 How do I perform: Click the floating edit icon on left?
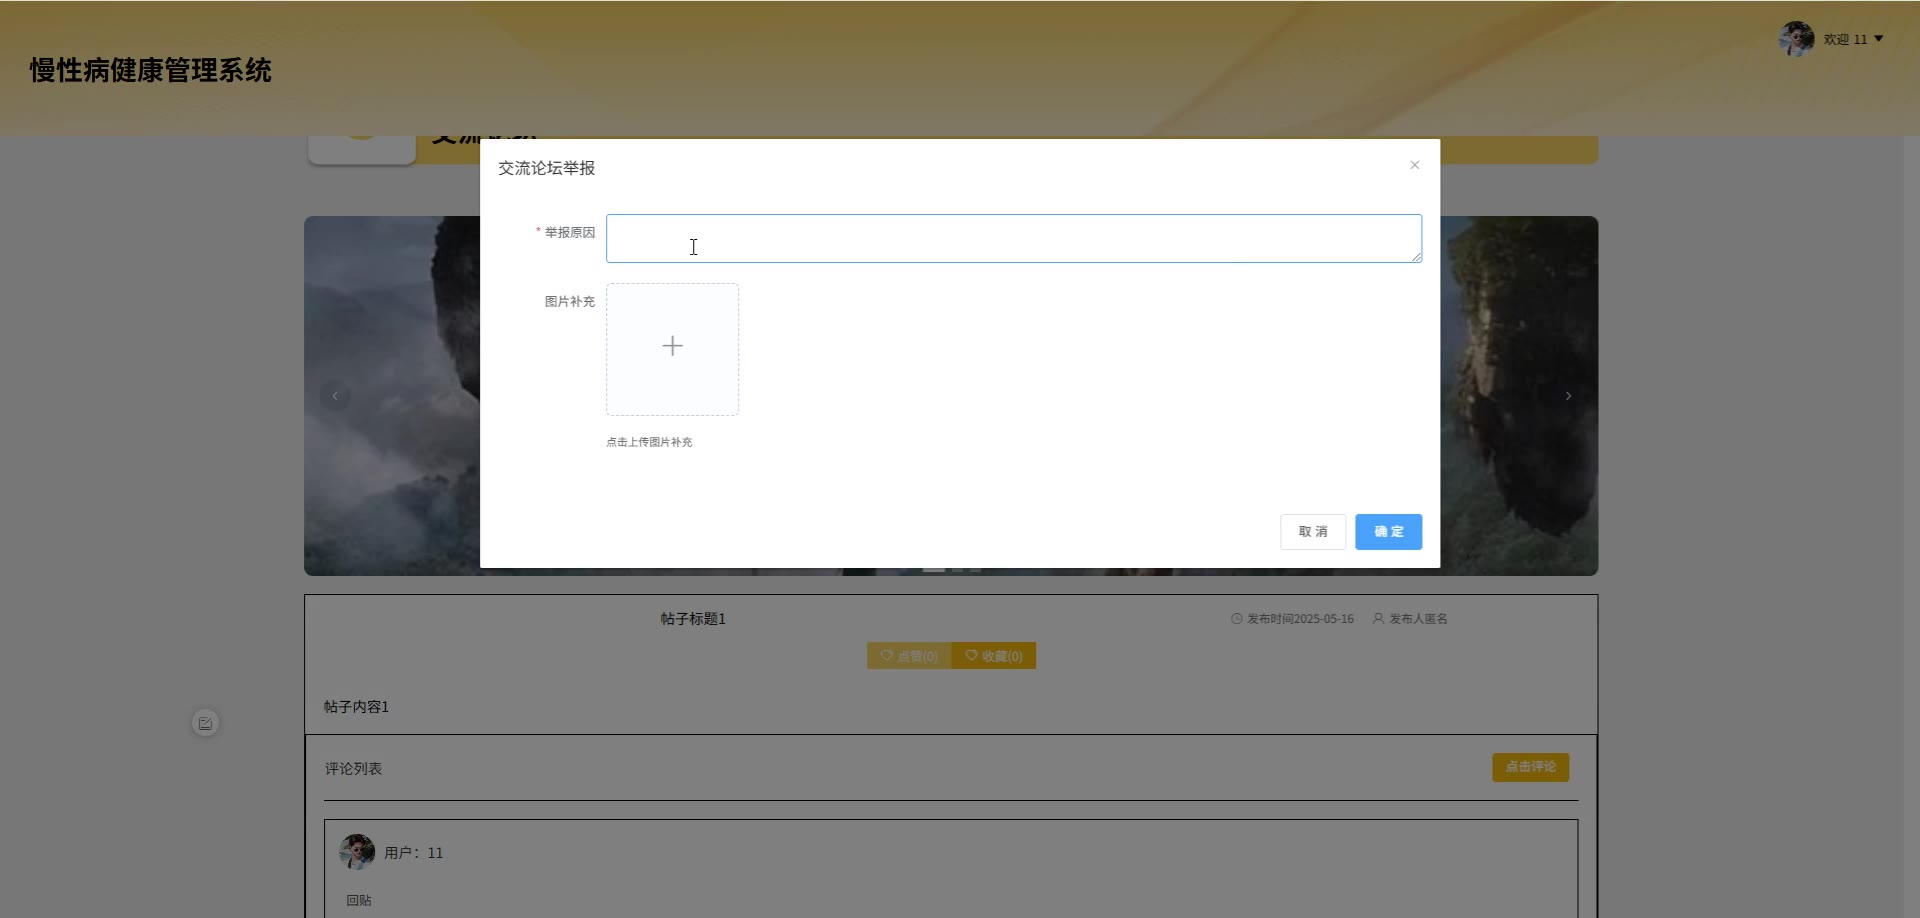[x=205, y=723]
